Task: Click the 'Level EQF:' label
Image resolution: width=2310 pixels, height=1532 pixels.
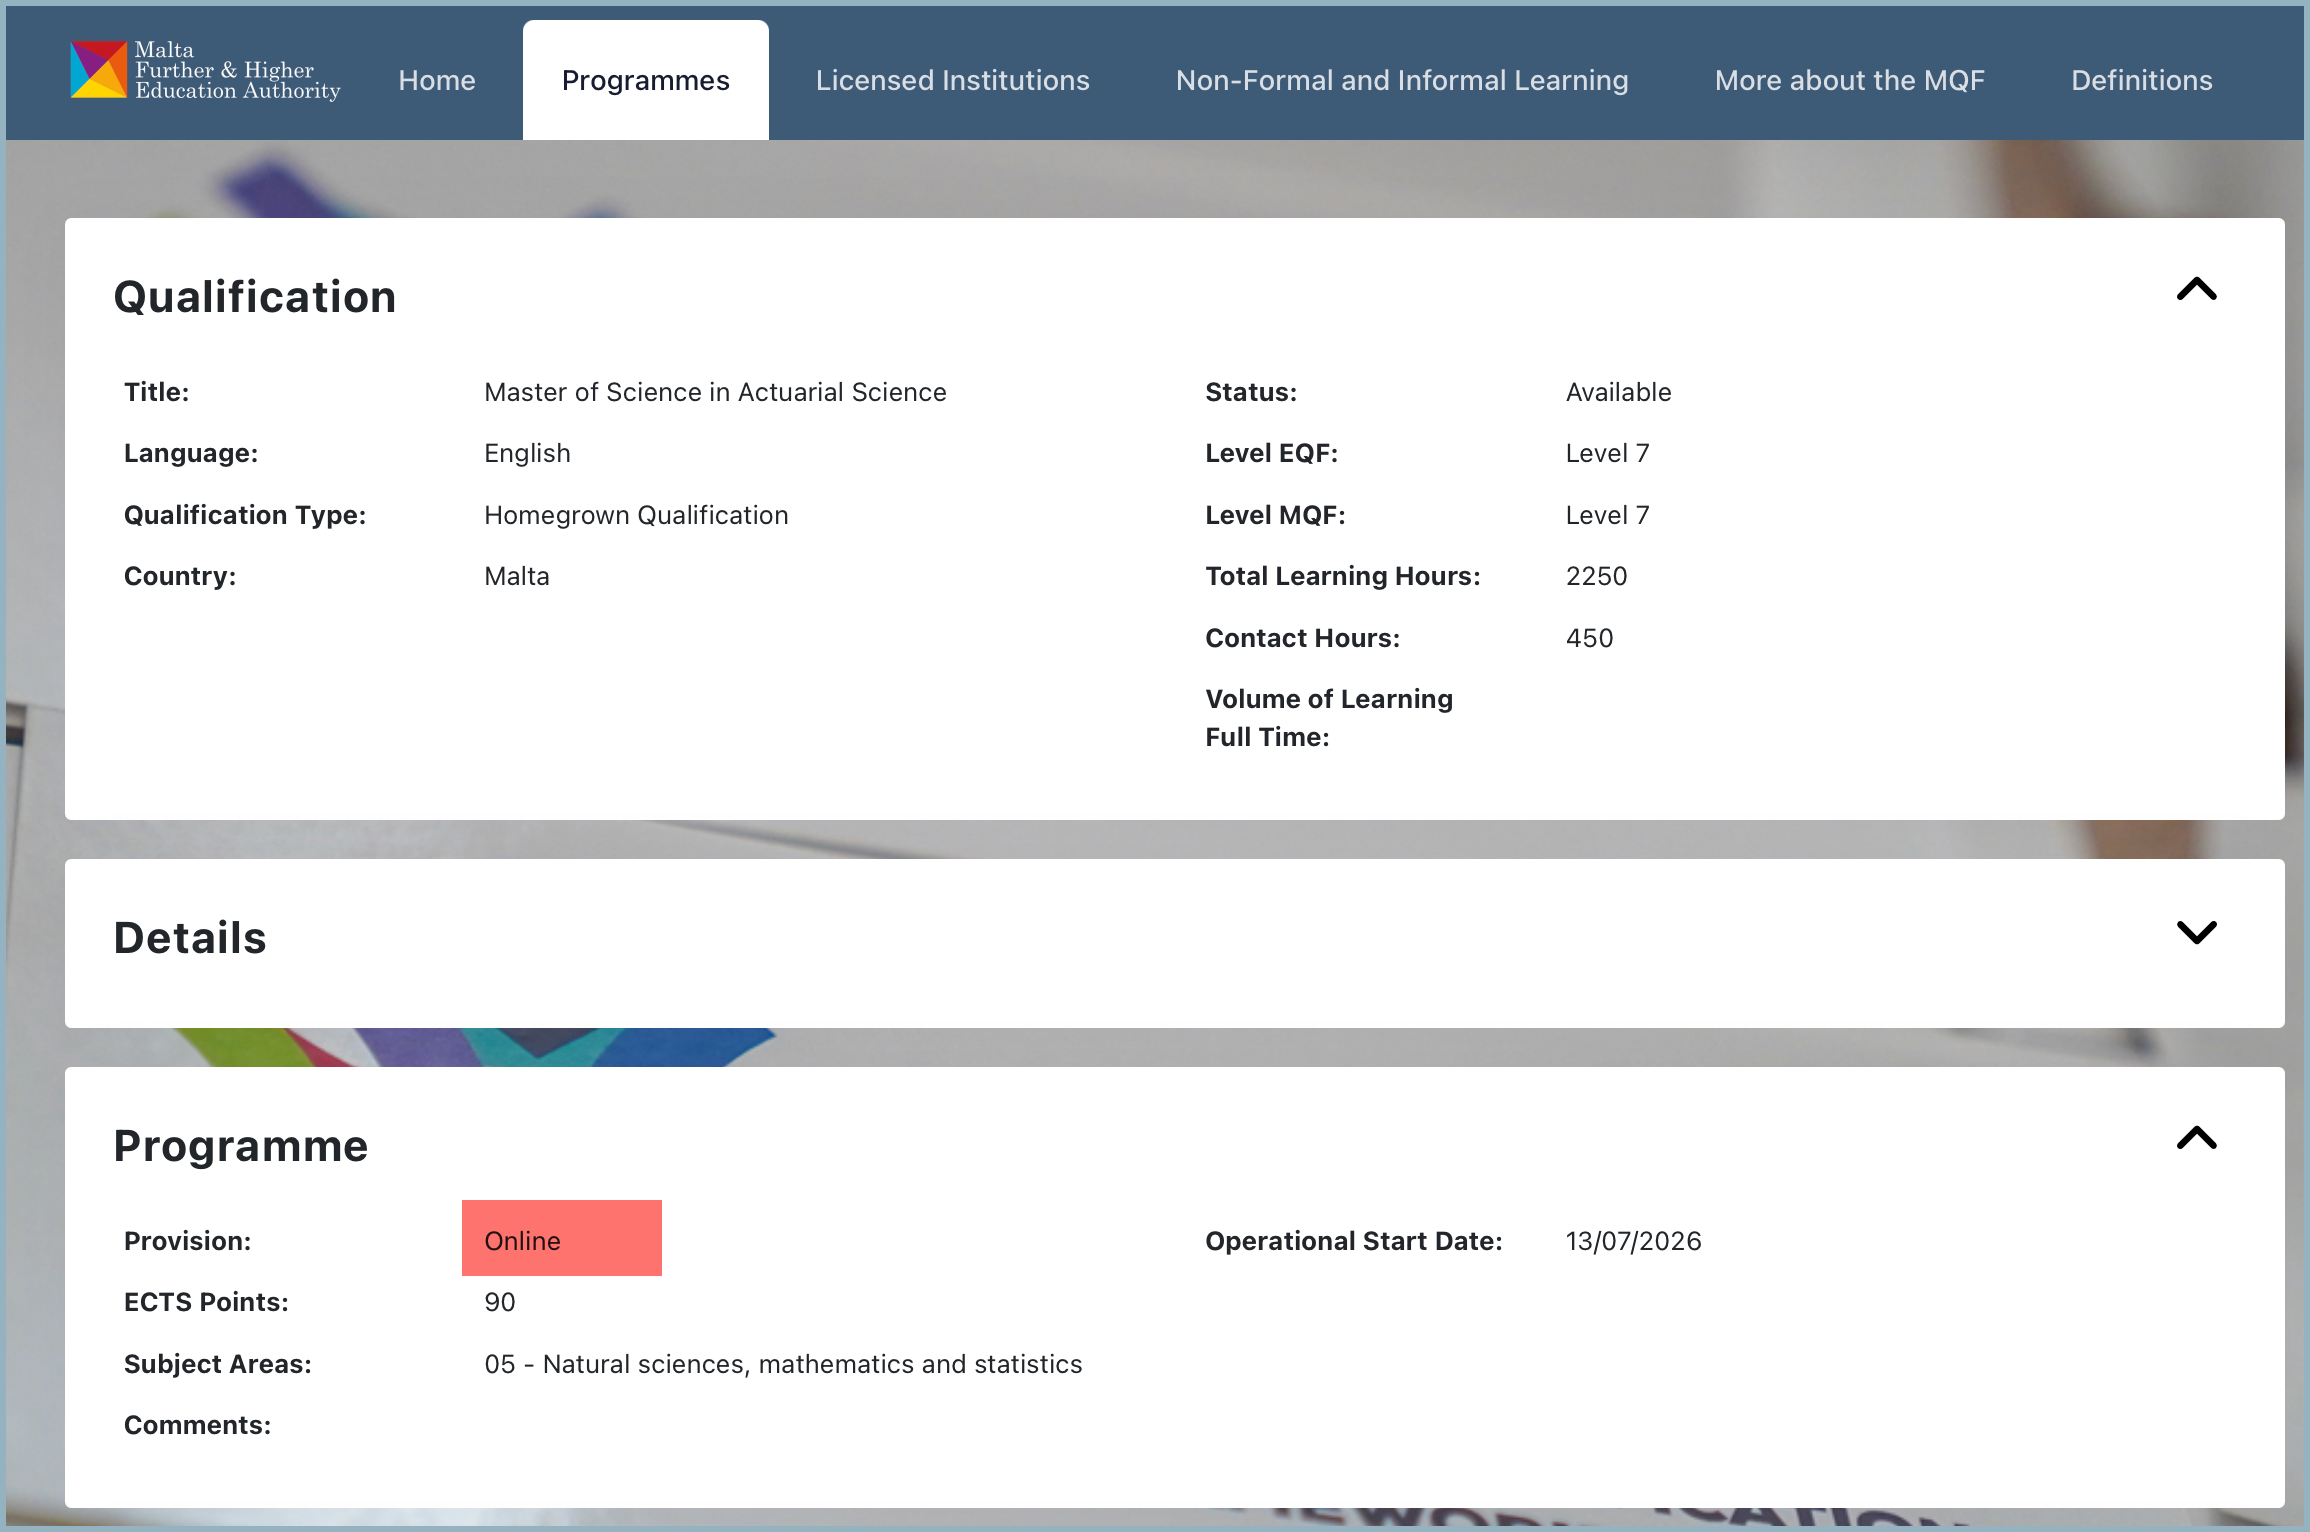Action: pyautogui.click(x=1271, y=453)
